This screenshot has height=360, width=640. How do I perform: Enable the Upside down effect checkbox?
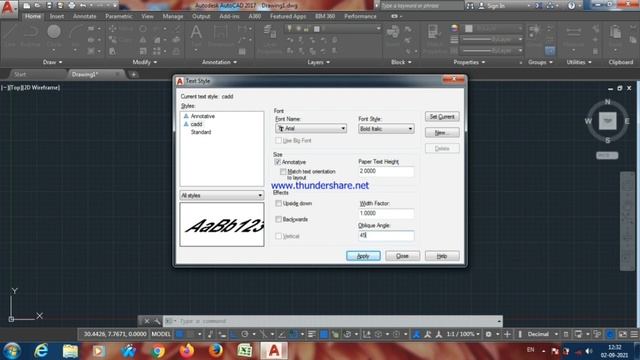278,203
